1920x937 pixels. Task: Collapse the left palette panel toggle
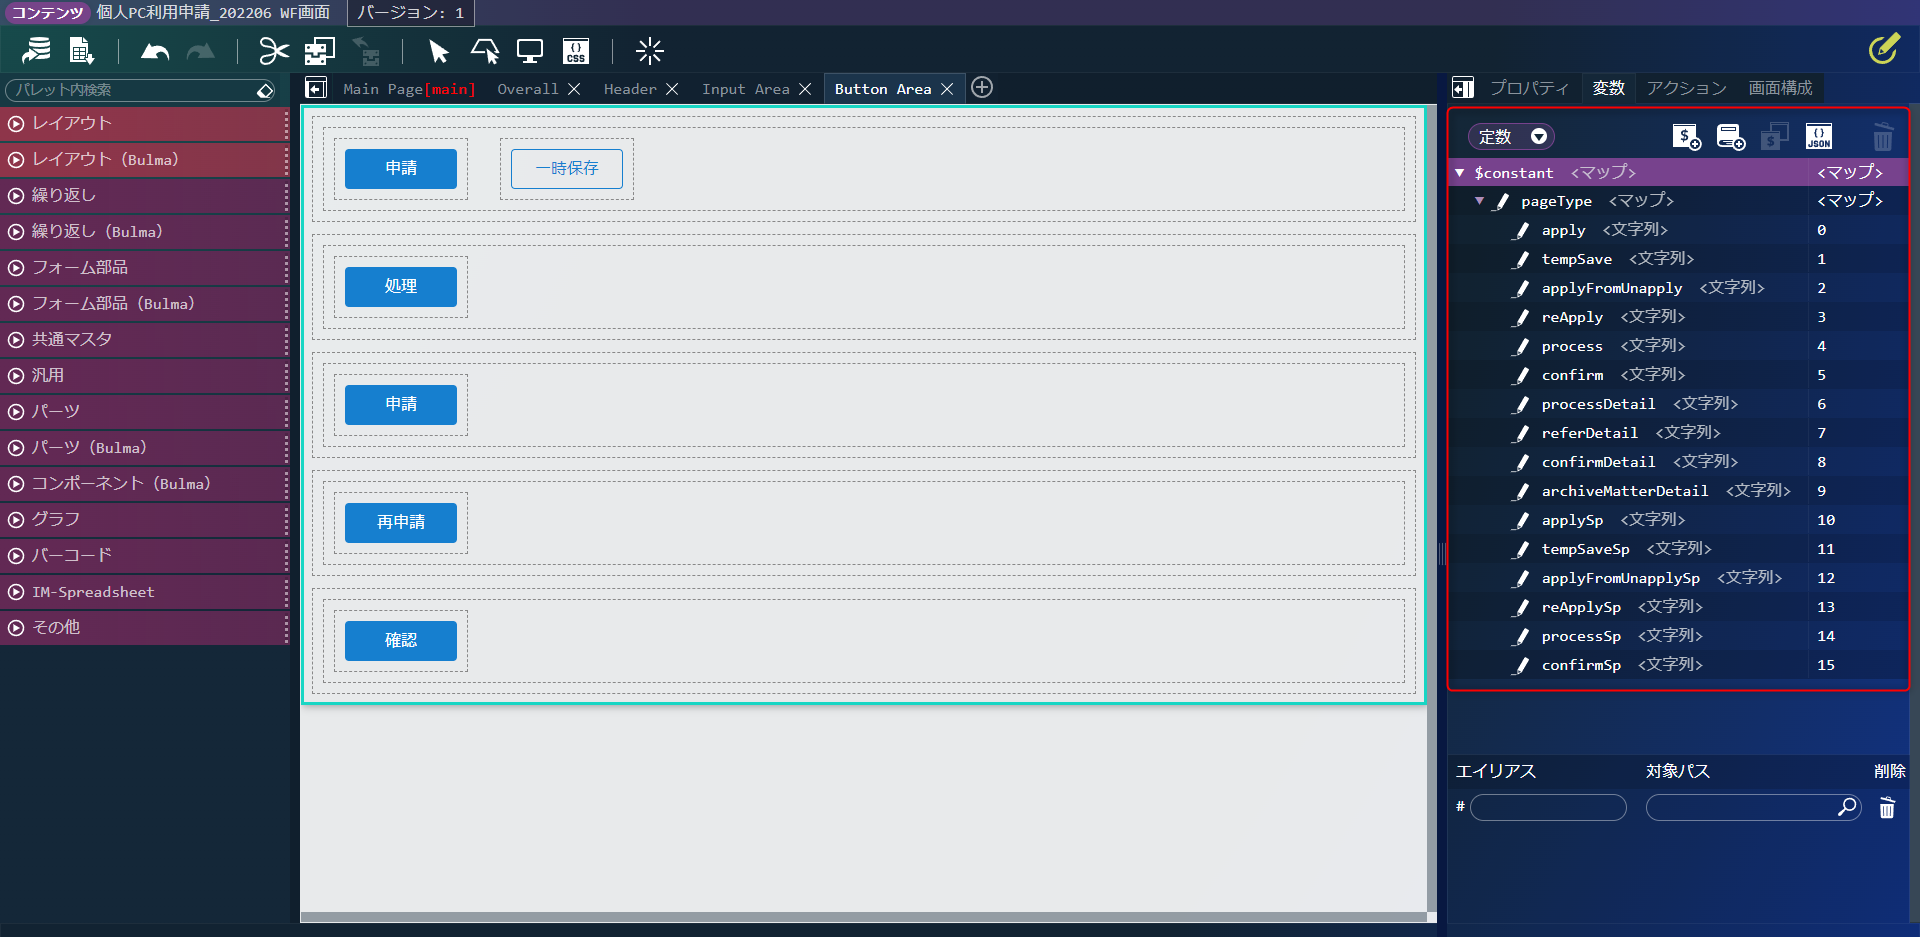point(316,88)
